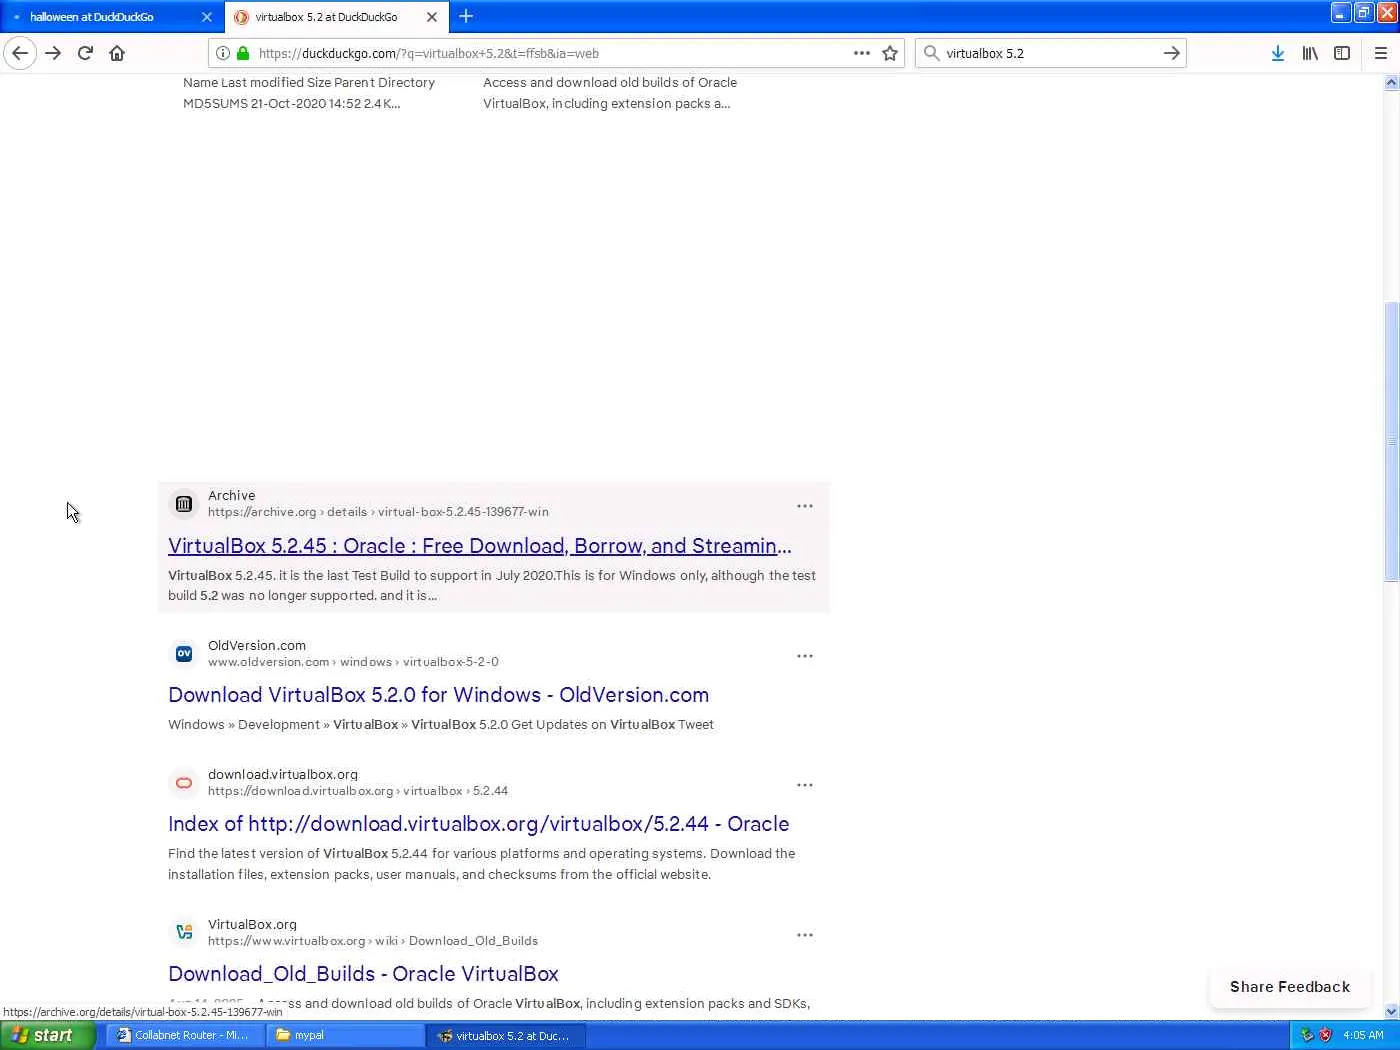Open more options for Archive result

click(805, 506)
